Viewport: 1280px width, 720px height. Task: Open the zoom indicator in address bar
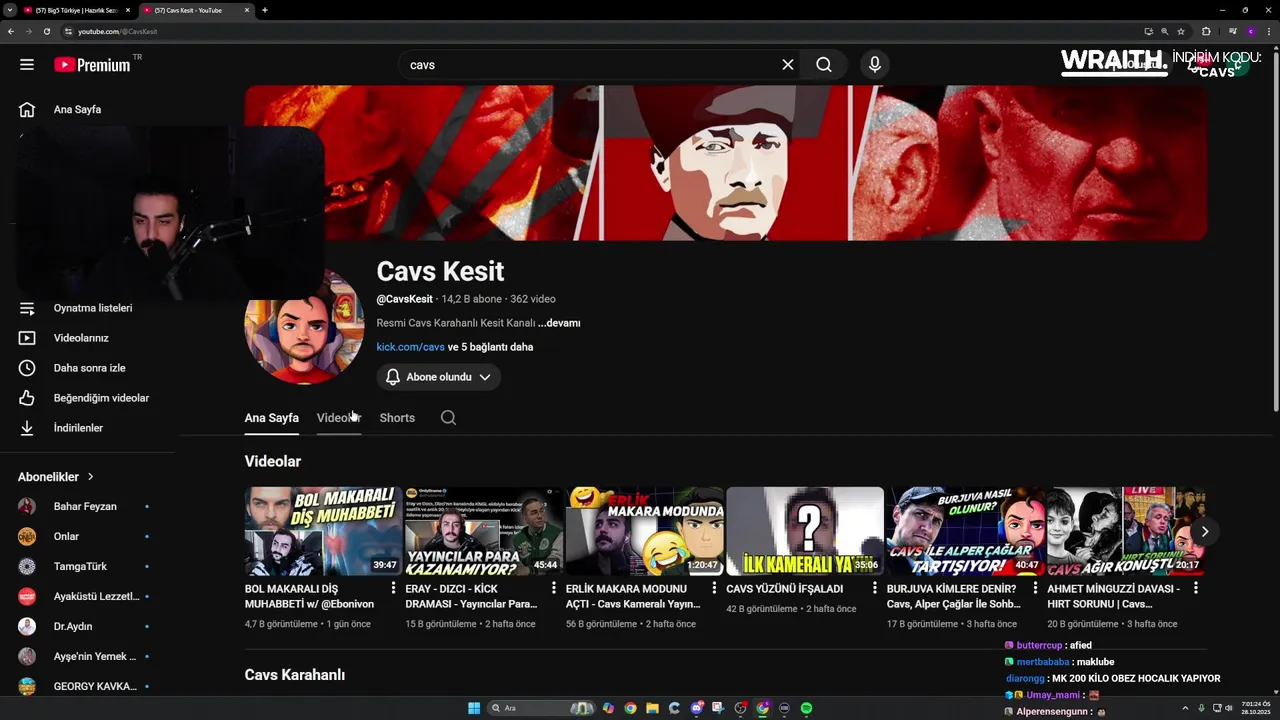pos(1164,31)
